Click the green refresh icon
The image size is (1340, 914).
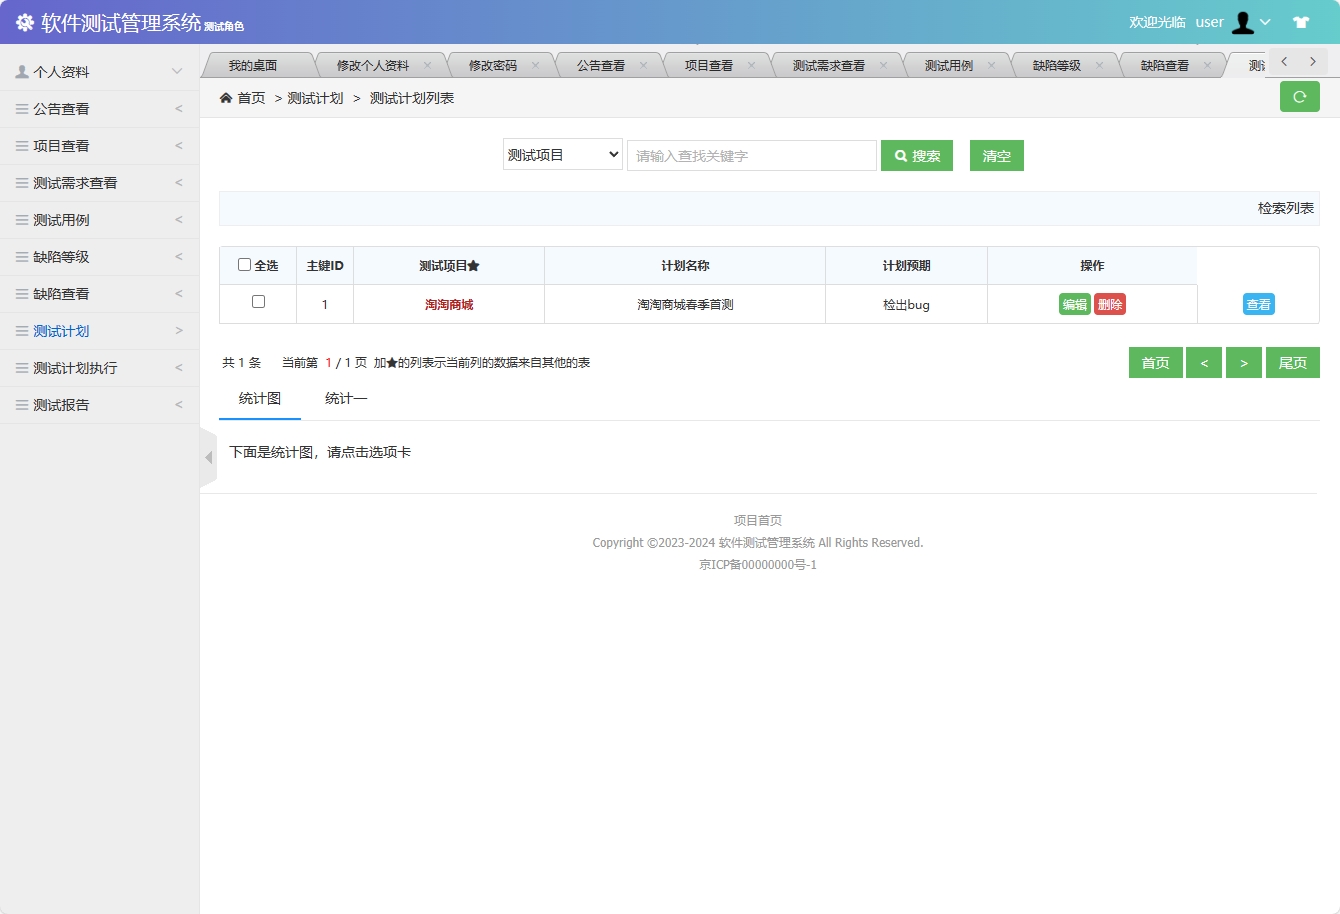click(1299, 96)
